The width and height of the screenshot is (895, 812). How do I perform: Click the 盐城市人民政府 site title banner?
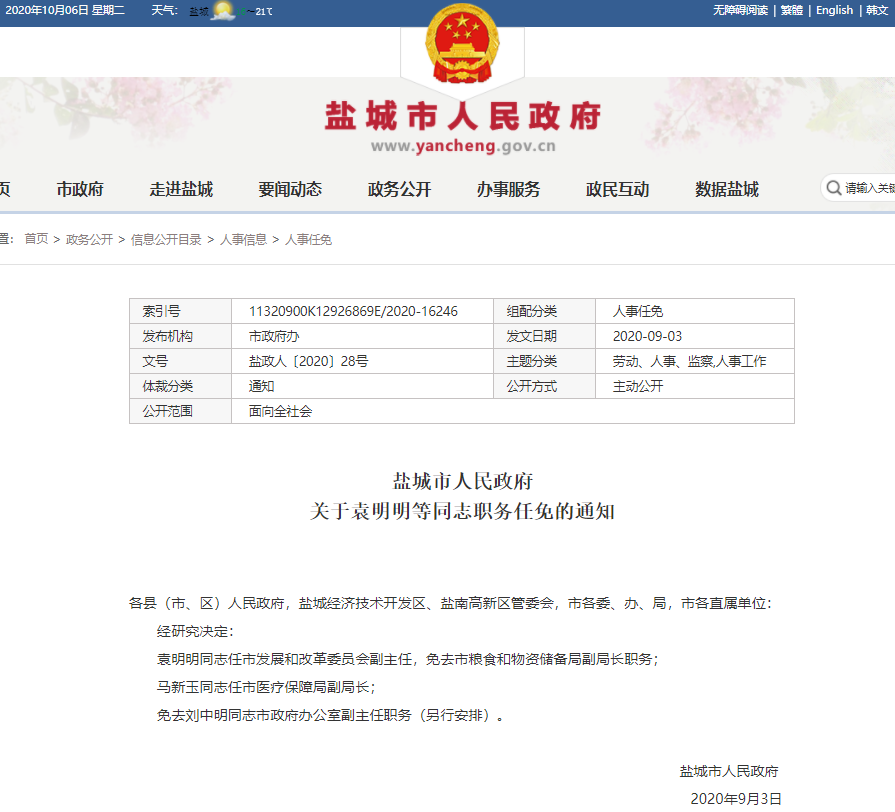pos(462,116)
